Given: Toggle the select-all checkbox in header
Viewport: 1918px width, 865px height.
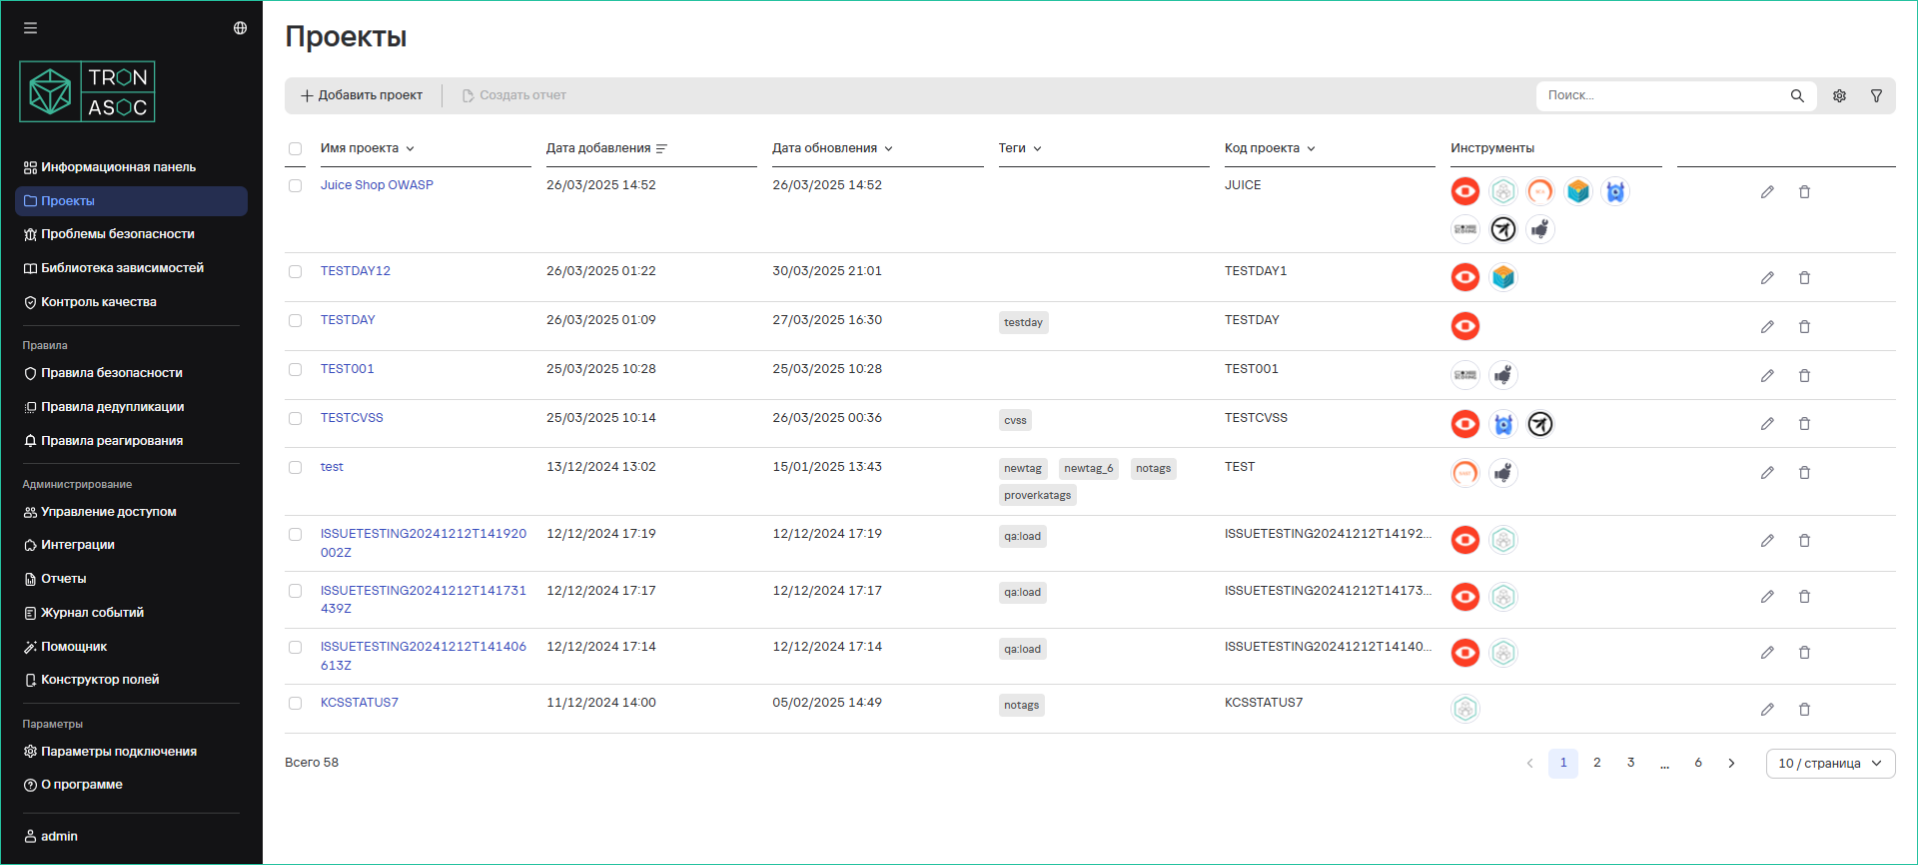Looking at the screenshot, I should click(295, 149).
